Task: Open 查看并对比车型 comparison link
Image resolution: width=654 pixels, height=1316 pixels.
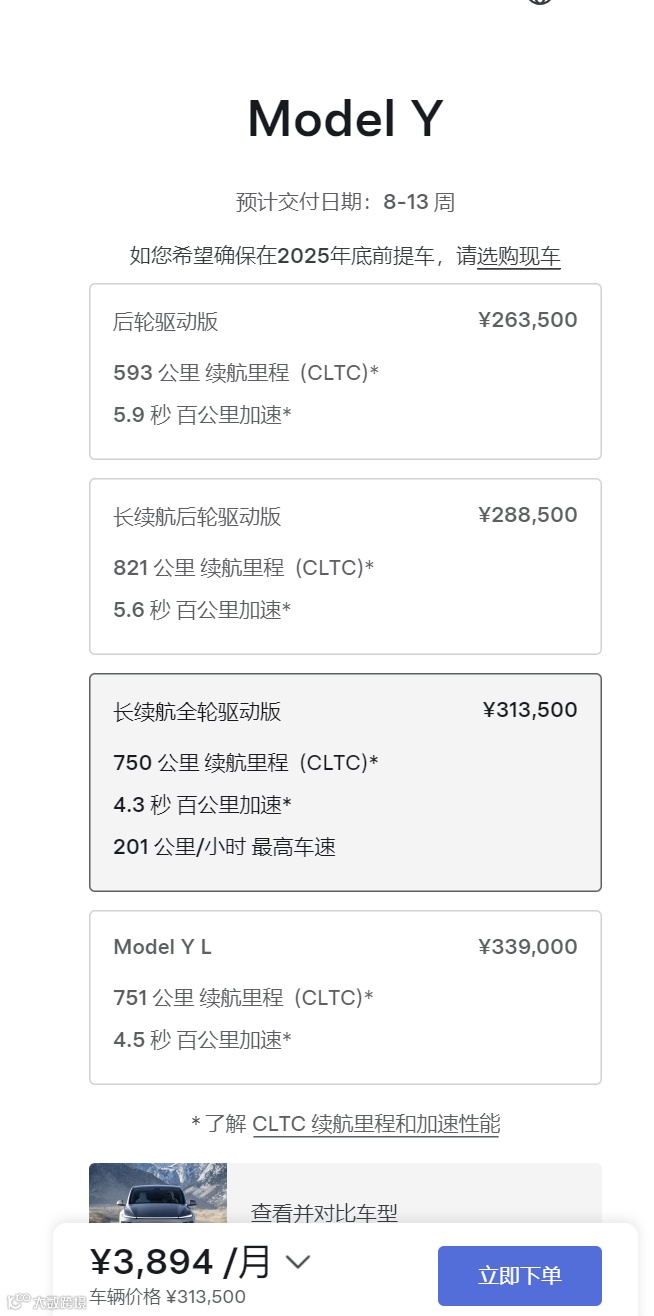Action: 324,1212
